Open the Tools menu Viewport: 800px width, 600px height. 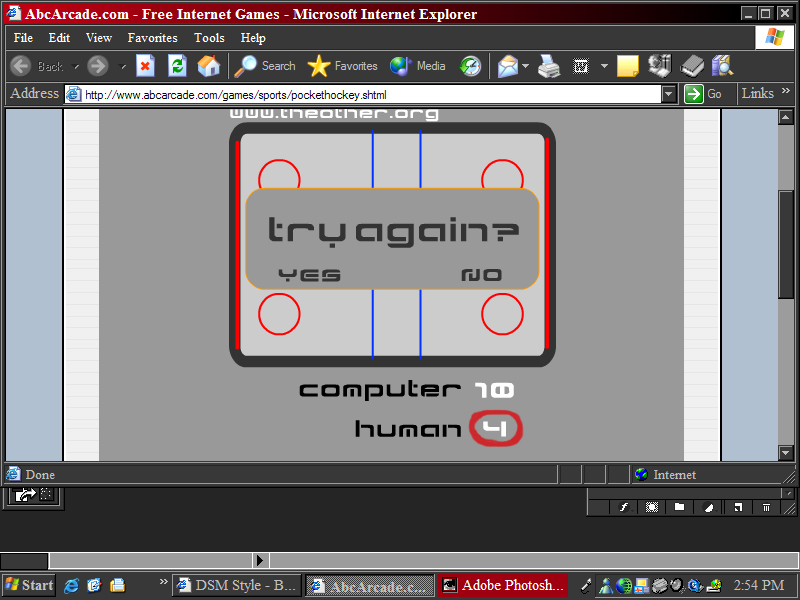tap(209, 38)
